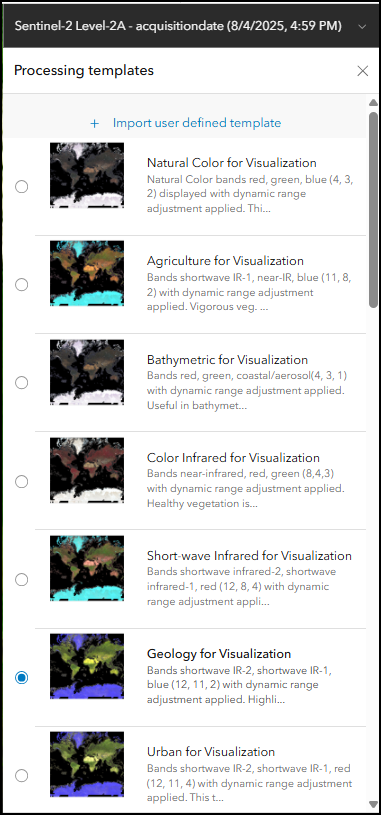The height and width of the screenshot is (815, 381).
Task: Click the 'Urban for Visualization' title
Action: point(211,752)
